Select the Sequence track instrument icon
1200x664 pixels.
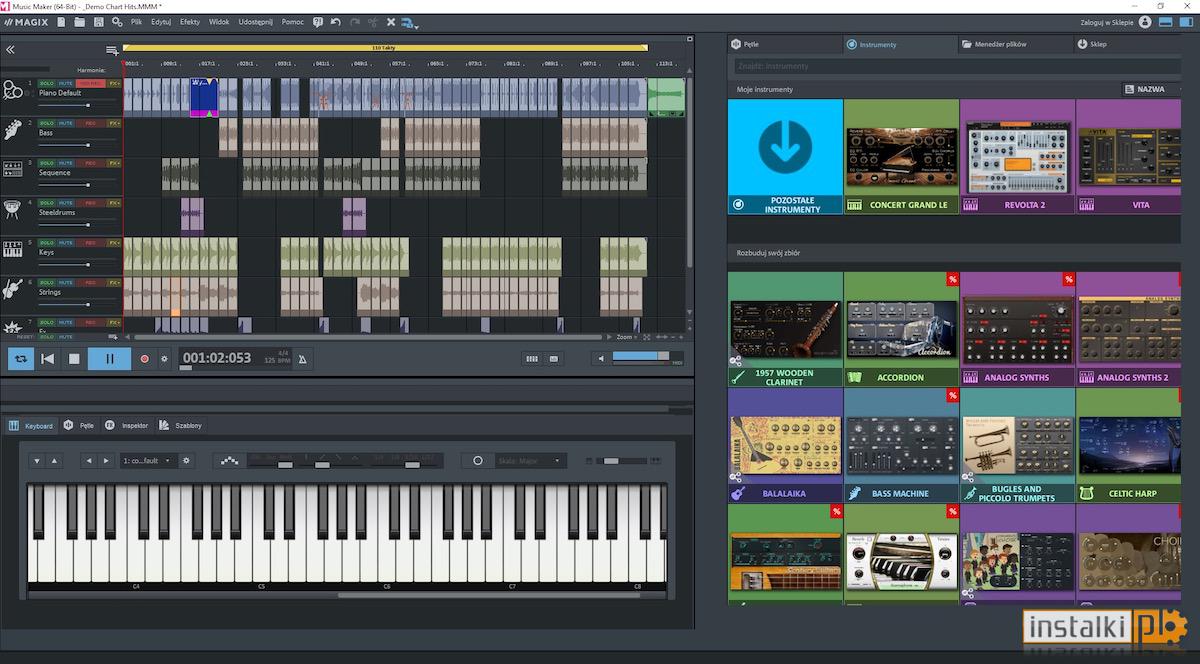click(x=12, y=169)
